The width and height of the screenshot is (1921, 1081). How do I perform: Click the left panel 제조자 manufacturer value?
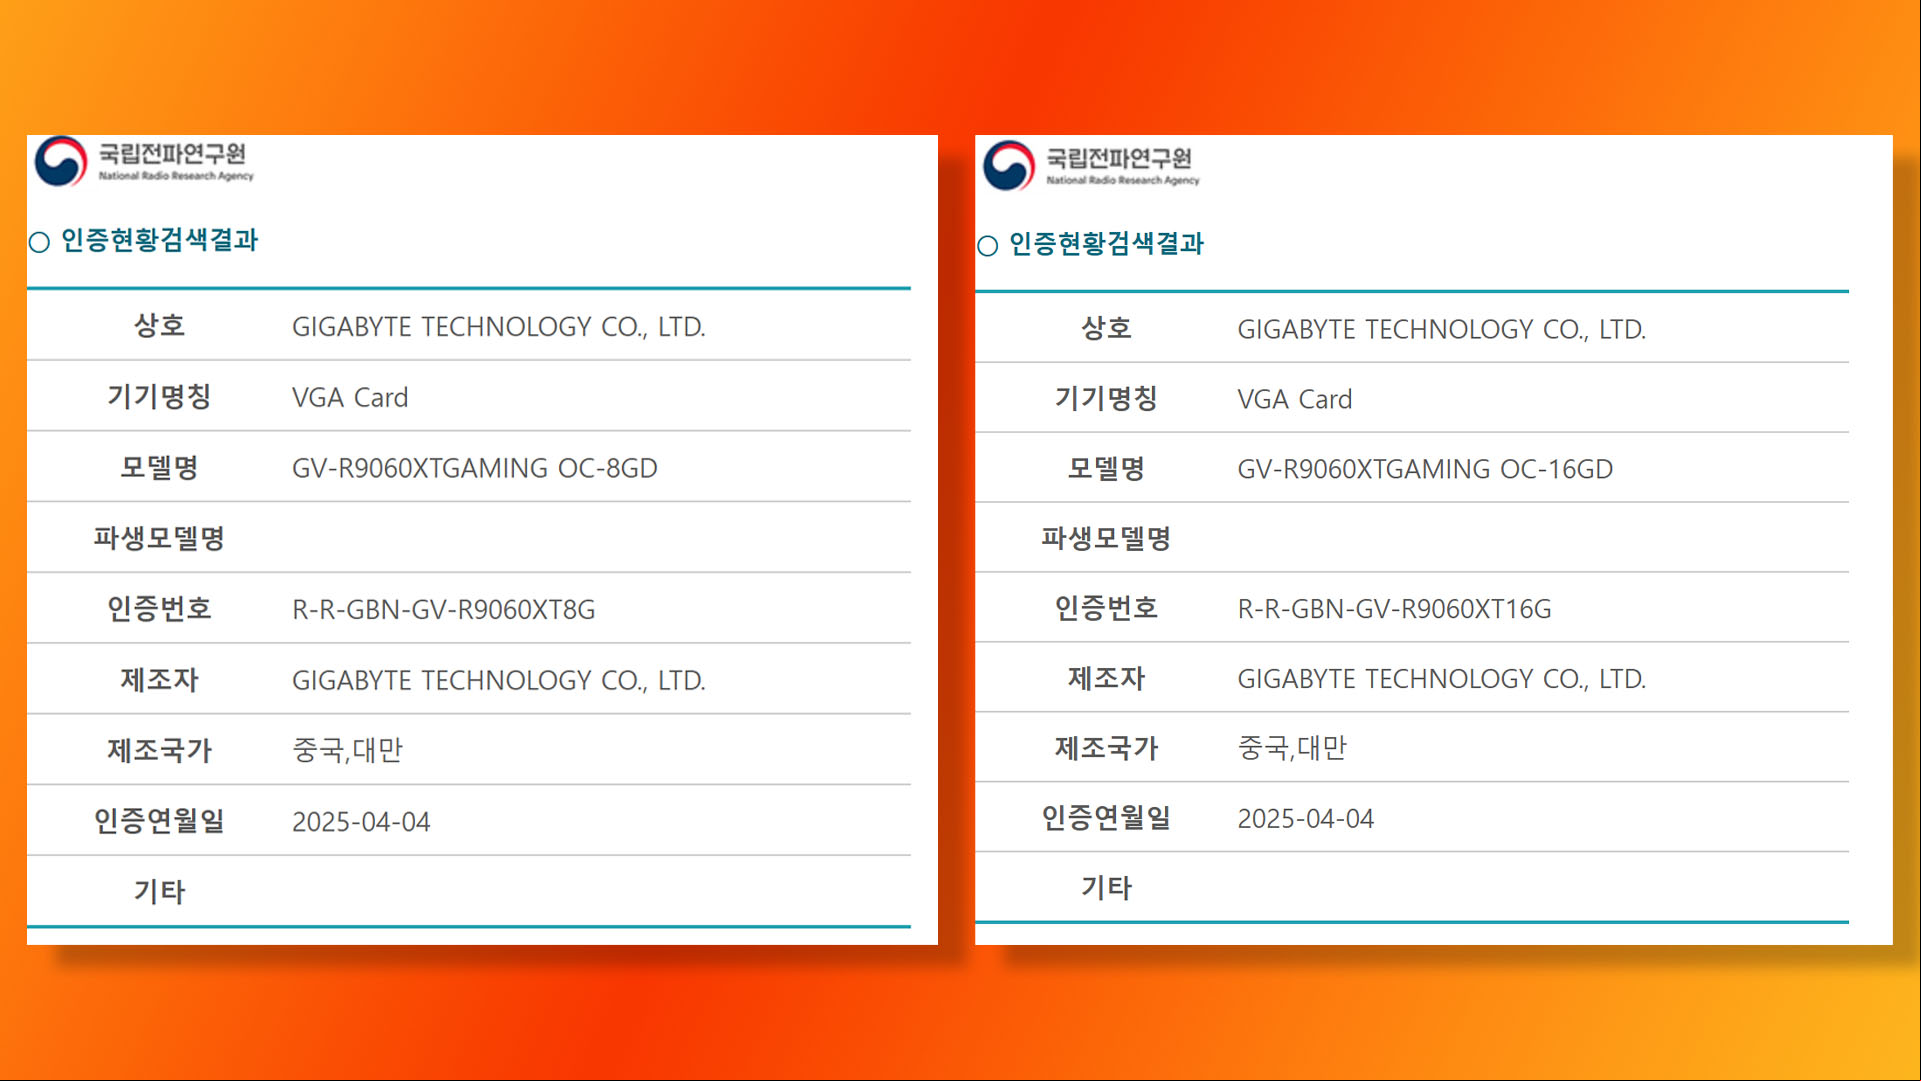[499, 680]
